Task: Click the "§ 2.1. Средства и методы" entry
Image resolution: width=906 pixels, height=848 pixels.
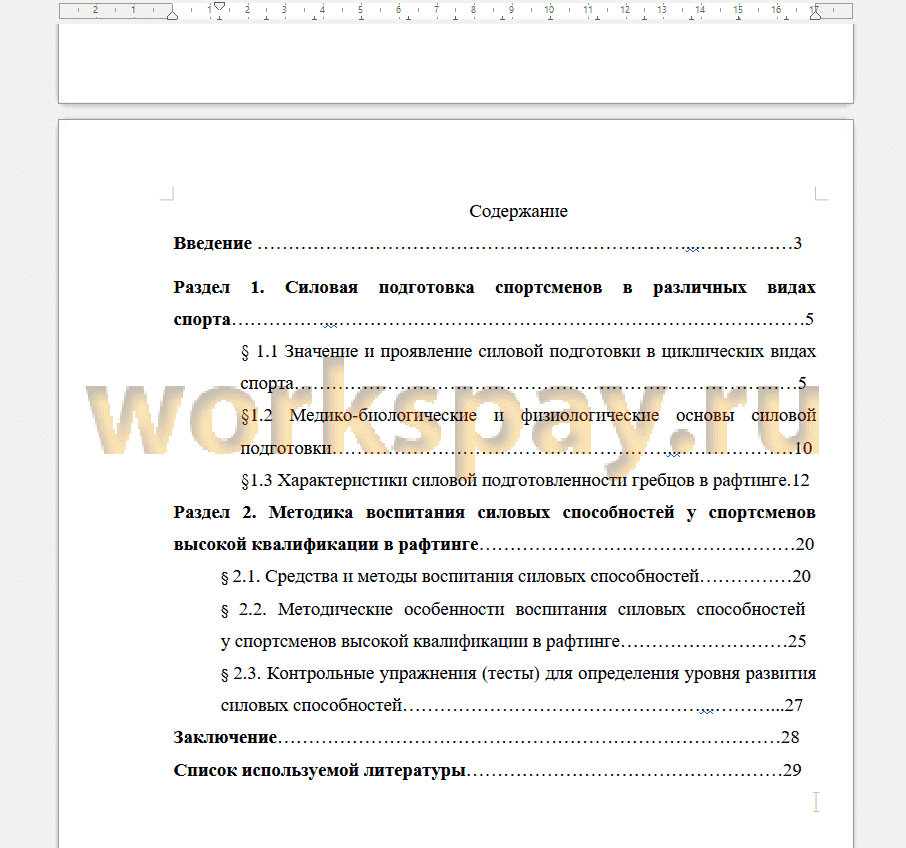Action: (515, 577)
